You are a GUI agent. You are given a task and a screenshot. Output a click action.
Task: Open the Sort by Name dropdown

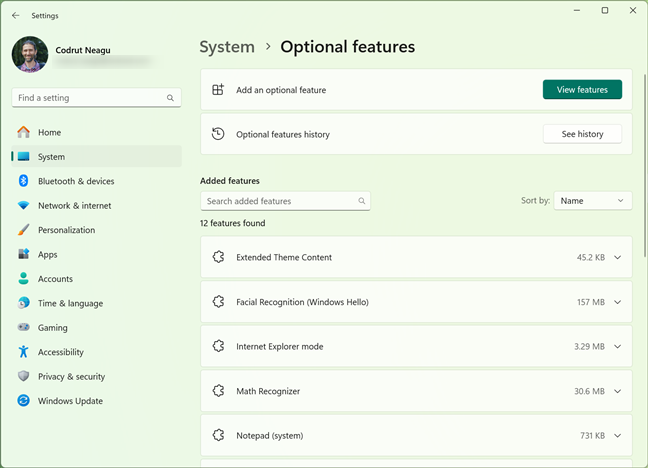tap(593, 201)
